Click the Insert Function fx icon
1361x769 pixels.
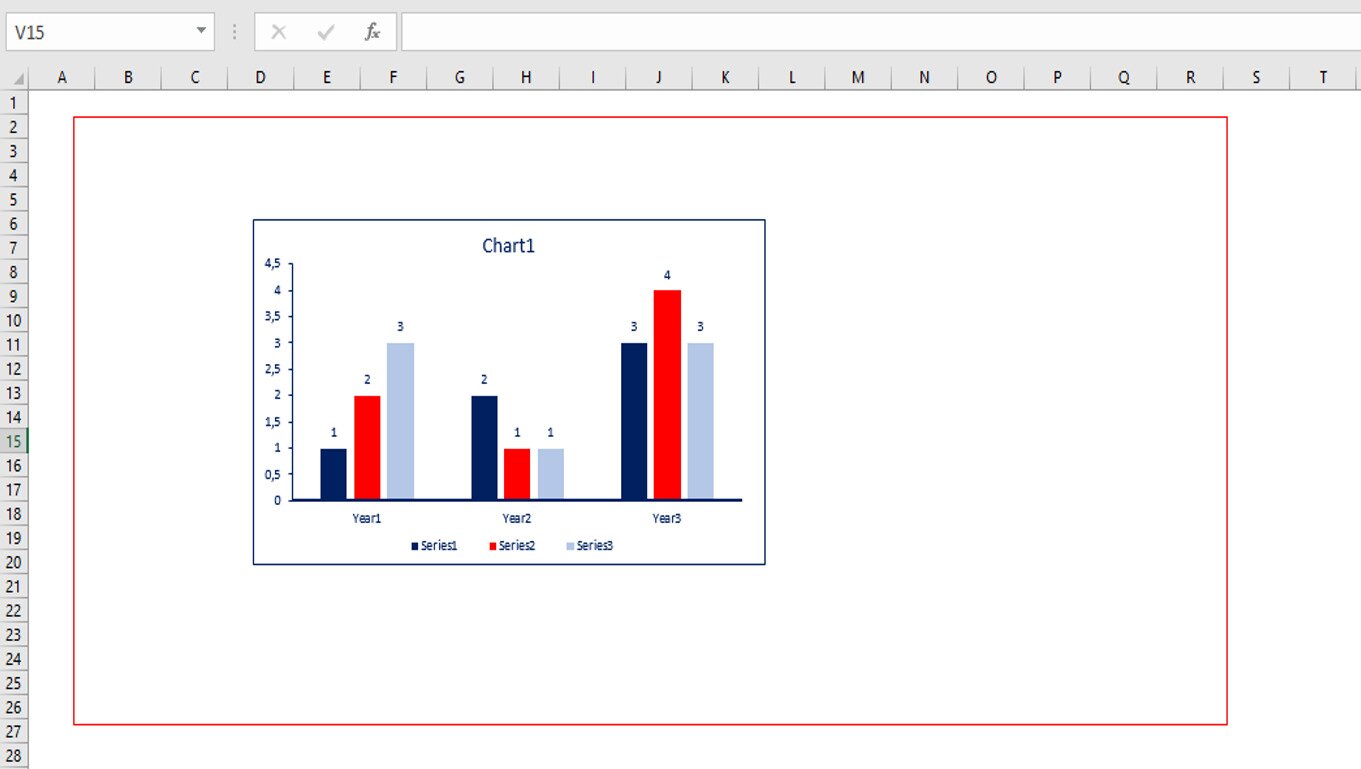click(x=372, y=32)
